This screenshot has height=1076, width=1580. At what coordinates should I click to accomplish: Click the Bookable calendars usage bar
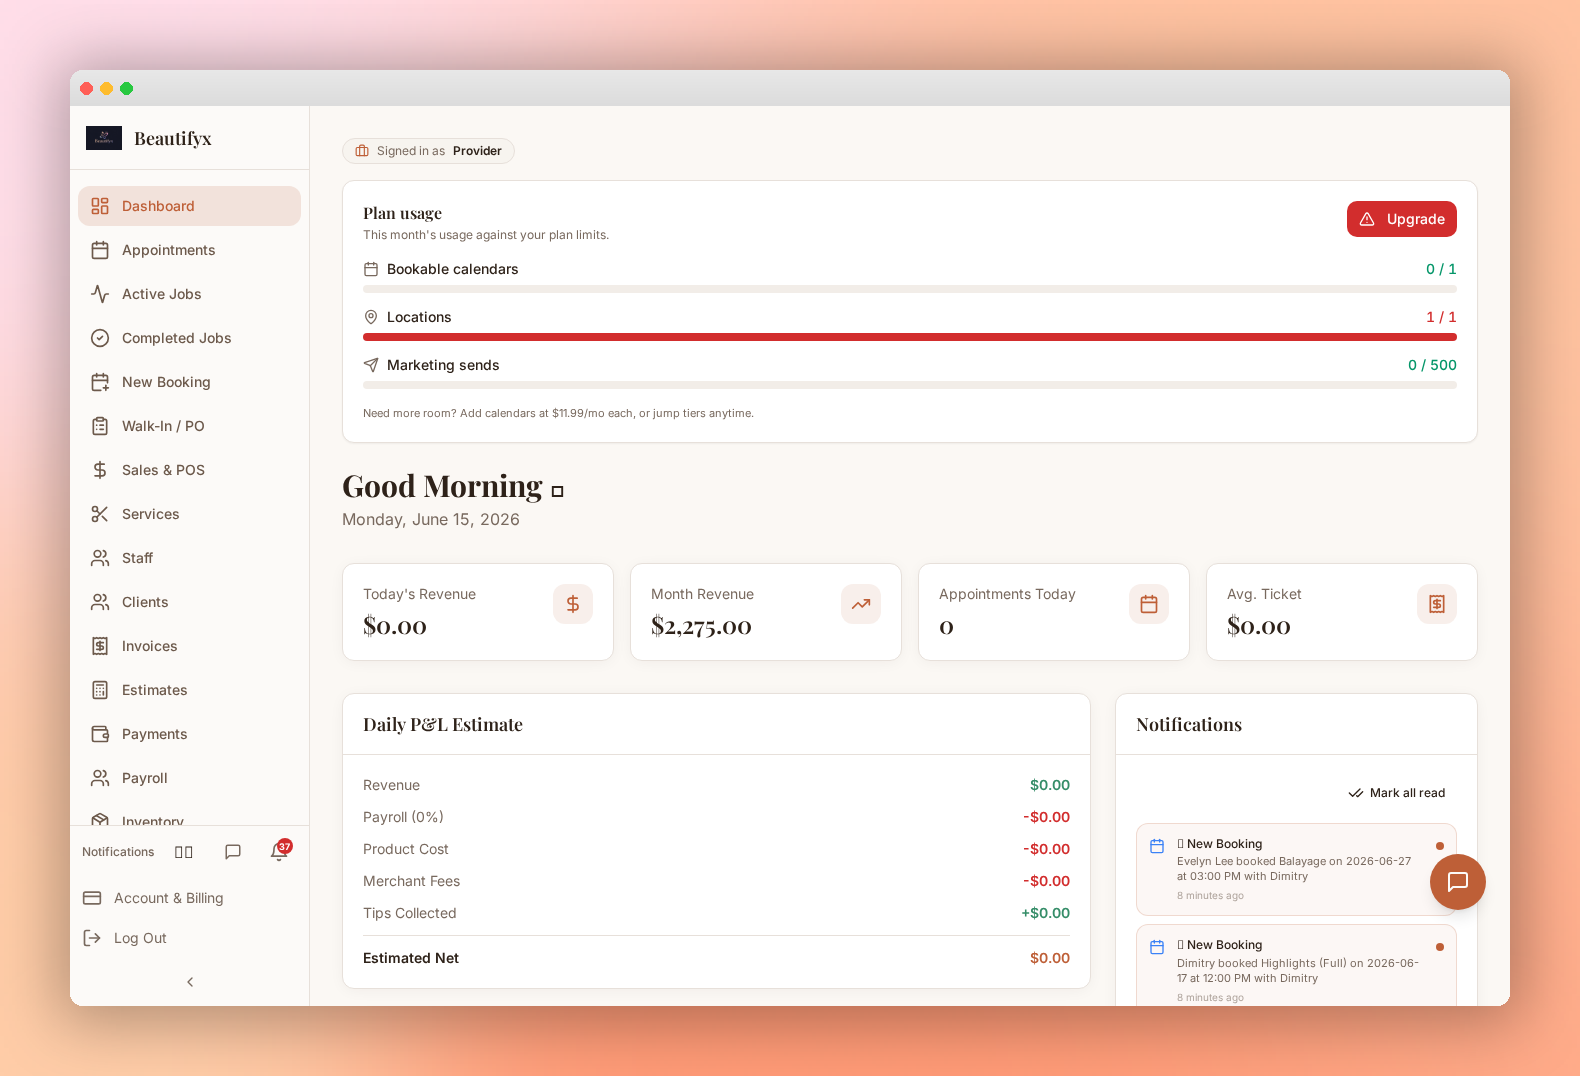(910, 289)
